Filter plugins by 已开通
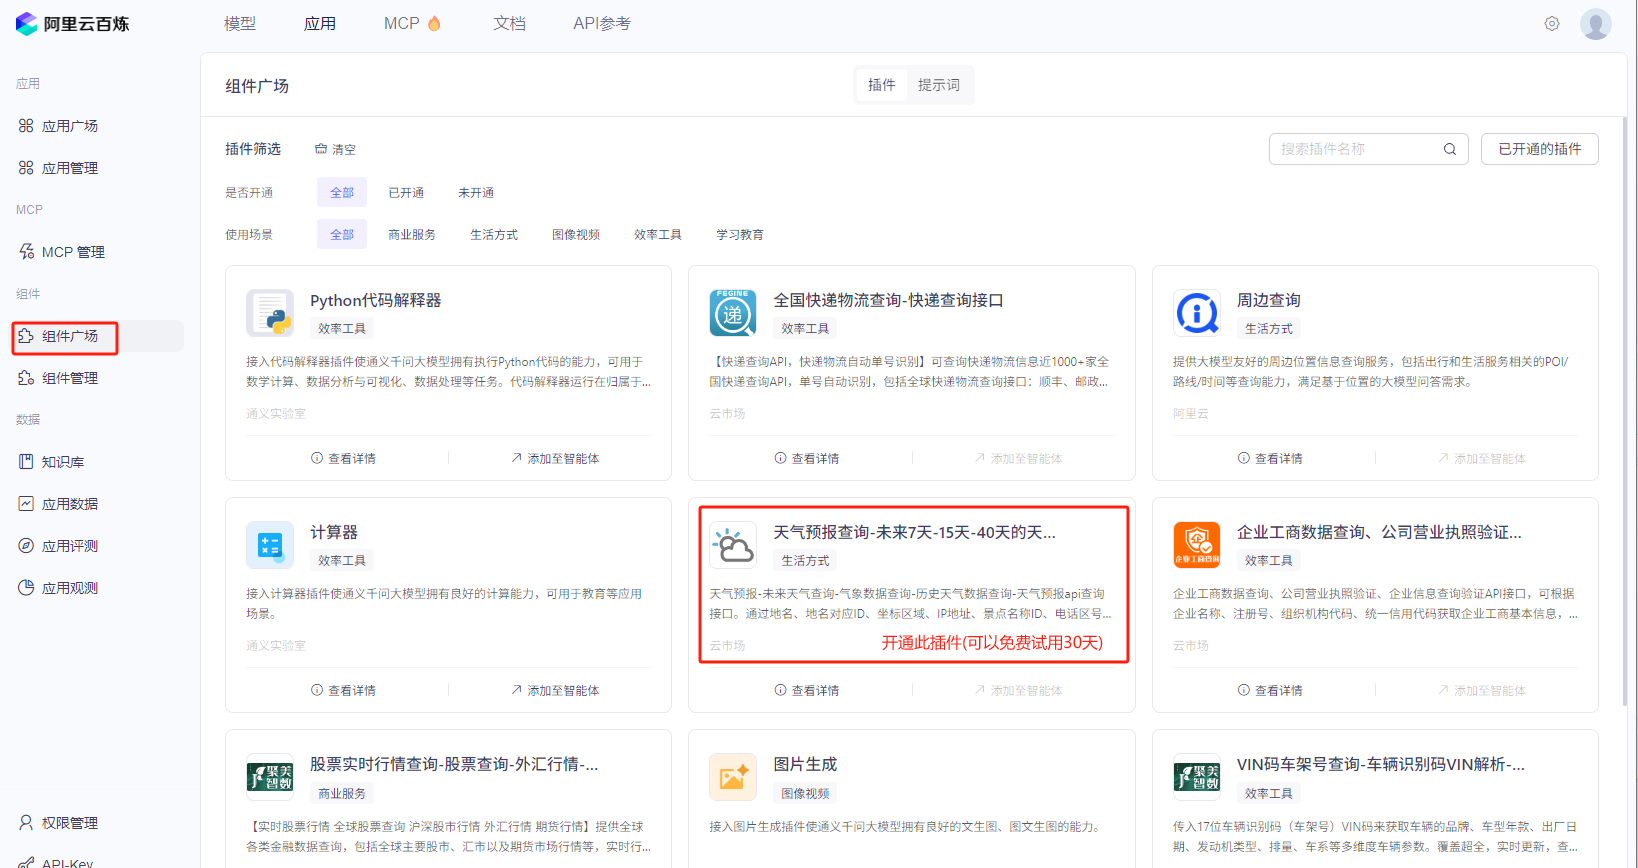 pyautogui.click(x=406, y=192)
